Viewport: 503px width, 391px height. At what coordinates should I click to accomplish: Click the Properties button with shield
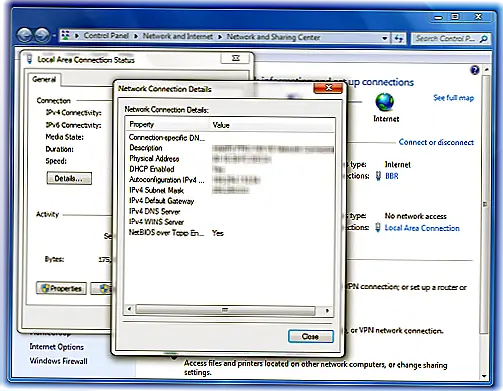(x=61, y=288)
